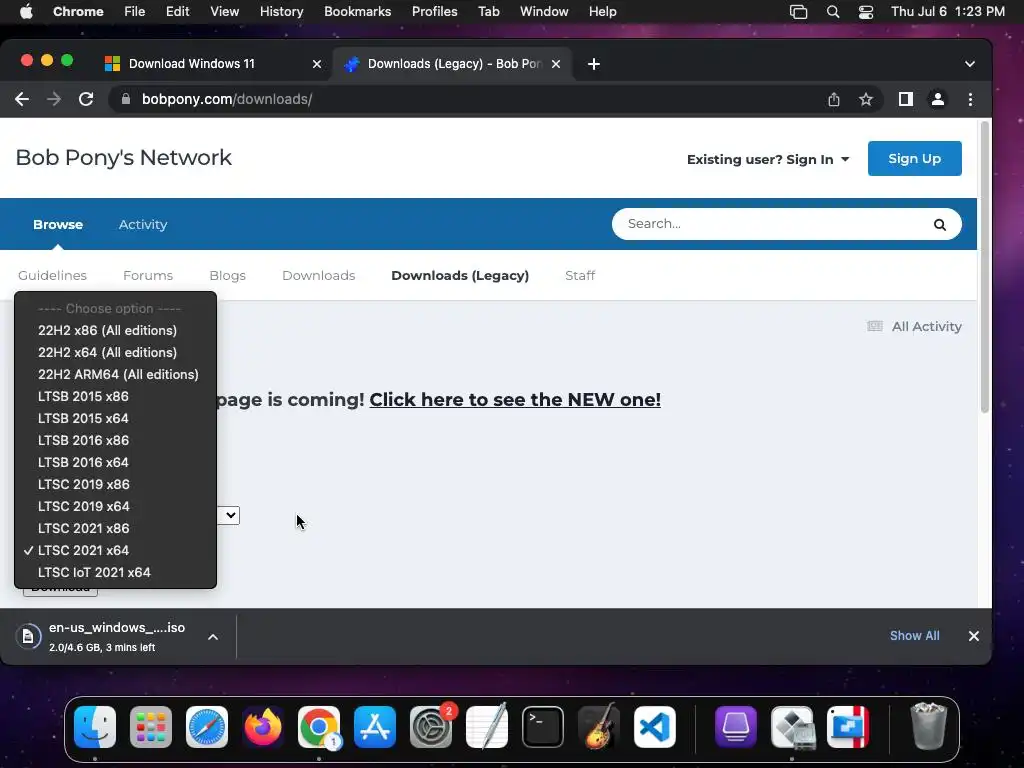1024x768 pixels.
Task: Select 22H2 x64 (All editions) option
Action: tap(116, 353)
